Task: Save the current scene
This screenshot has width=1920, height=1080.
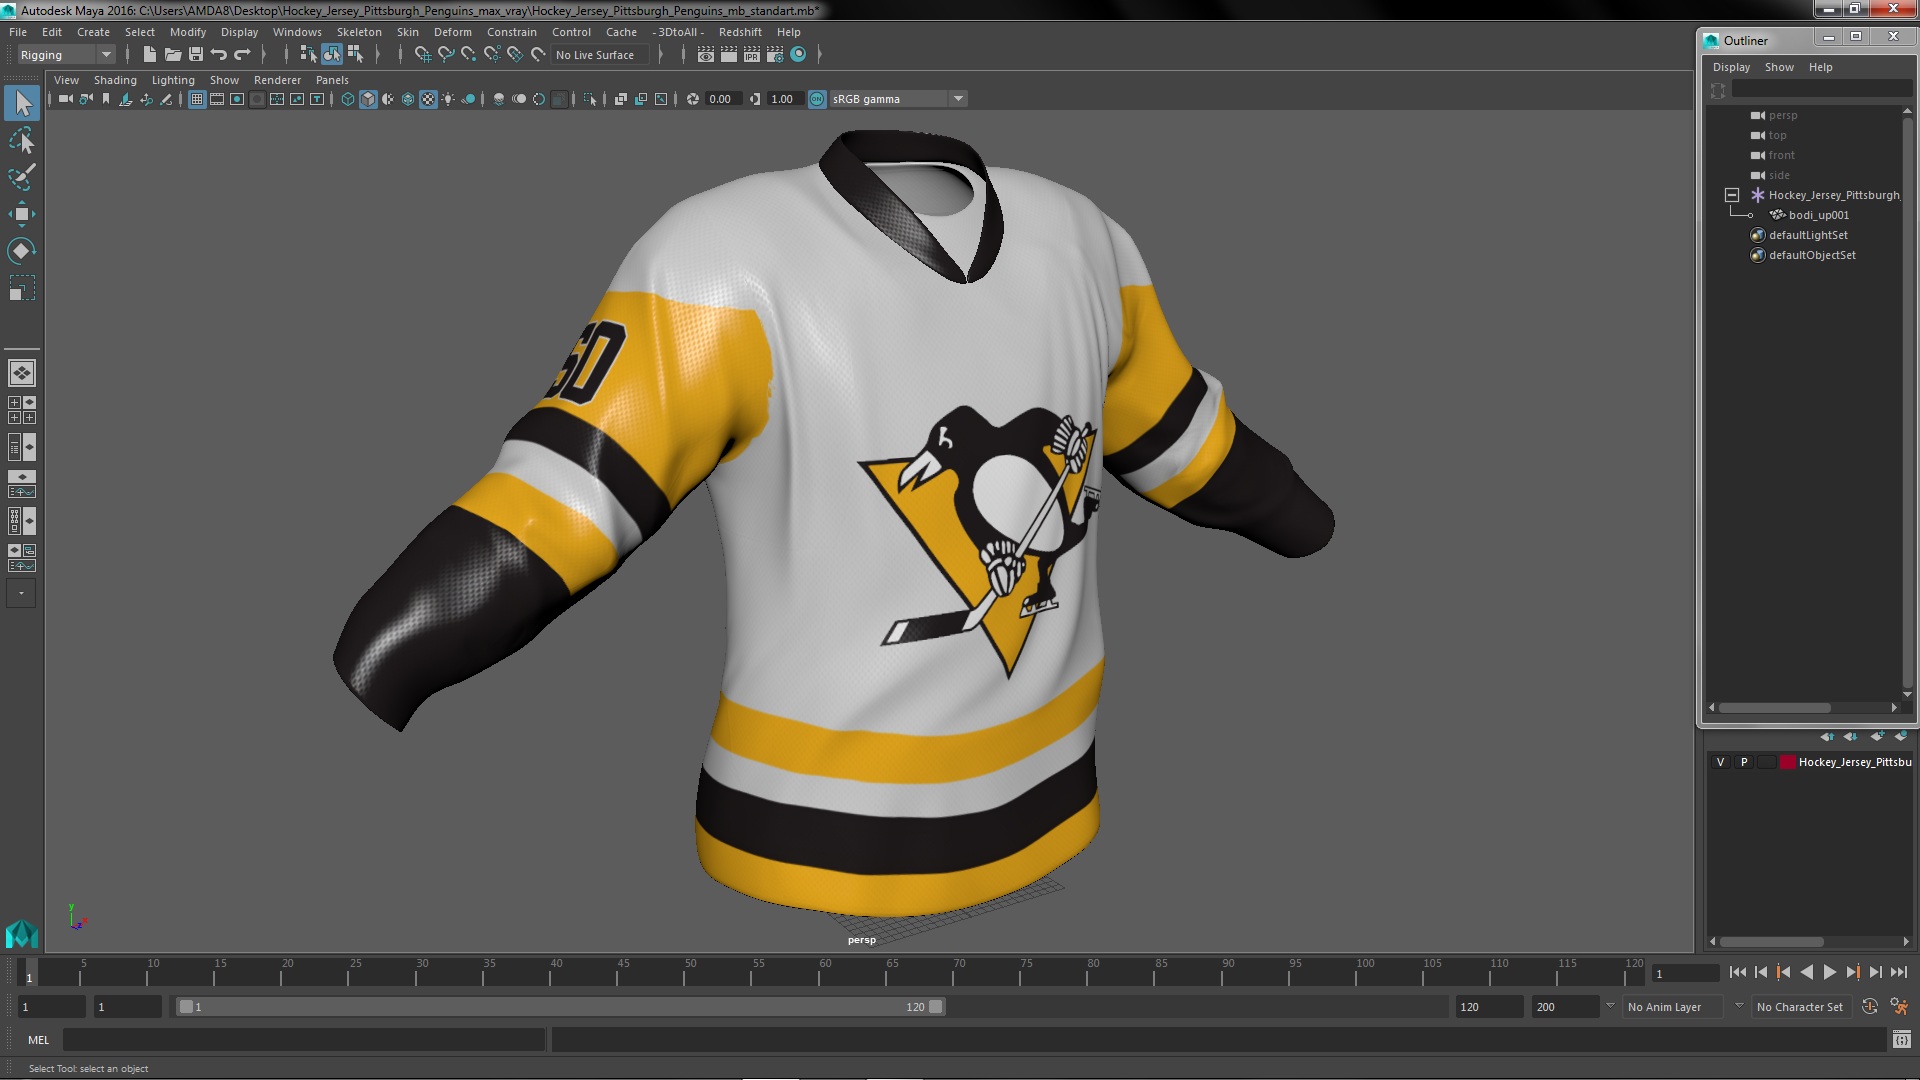Action: [196, 55]
